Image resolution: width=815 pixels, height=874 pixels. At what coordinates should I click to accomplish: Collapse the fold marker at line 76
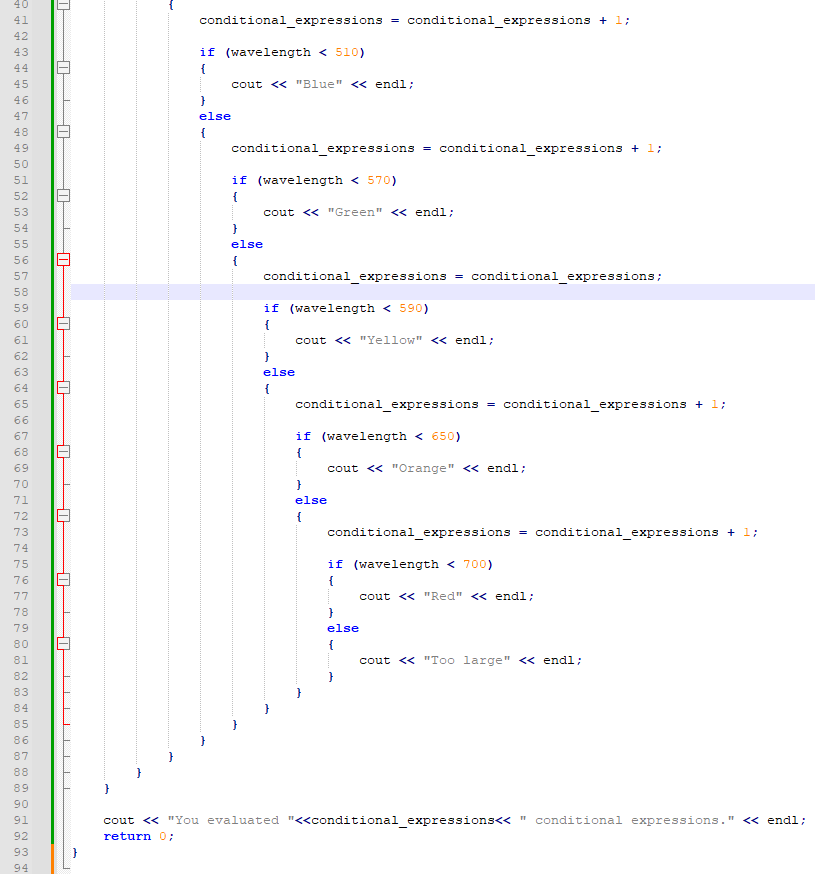[64, 580]
